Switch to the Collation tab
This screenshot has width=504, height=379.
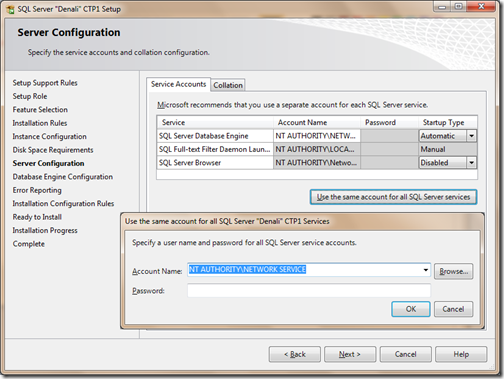point(228,85)
